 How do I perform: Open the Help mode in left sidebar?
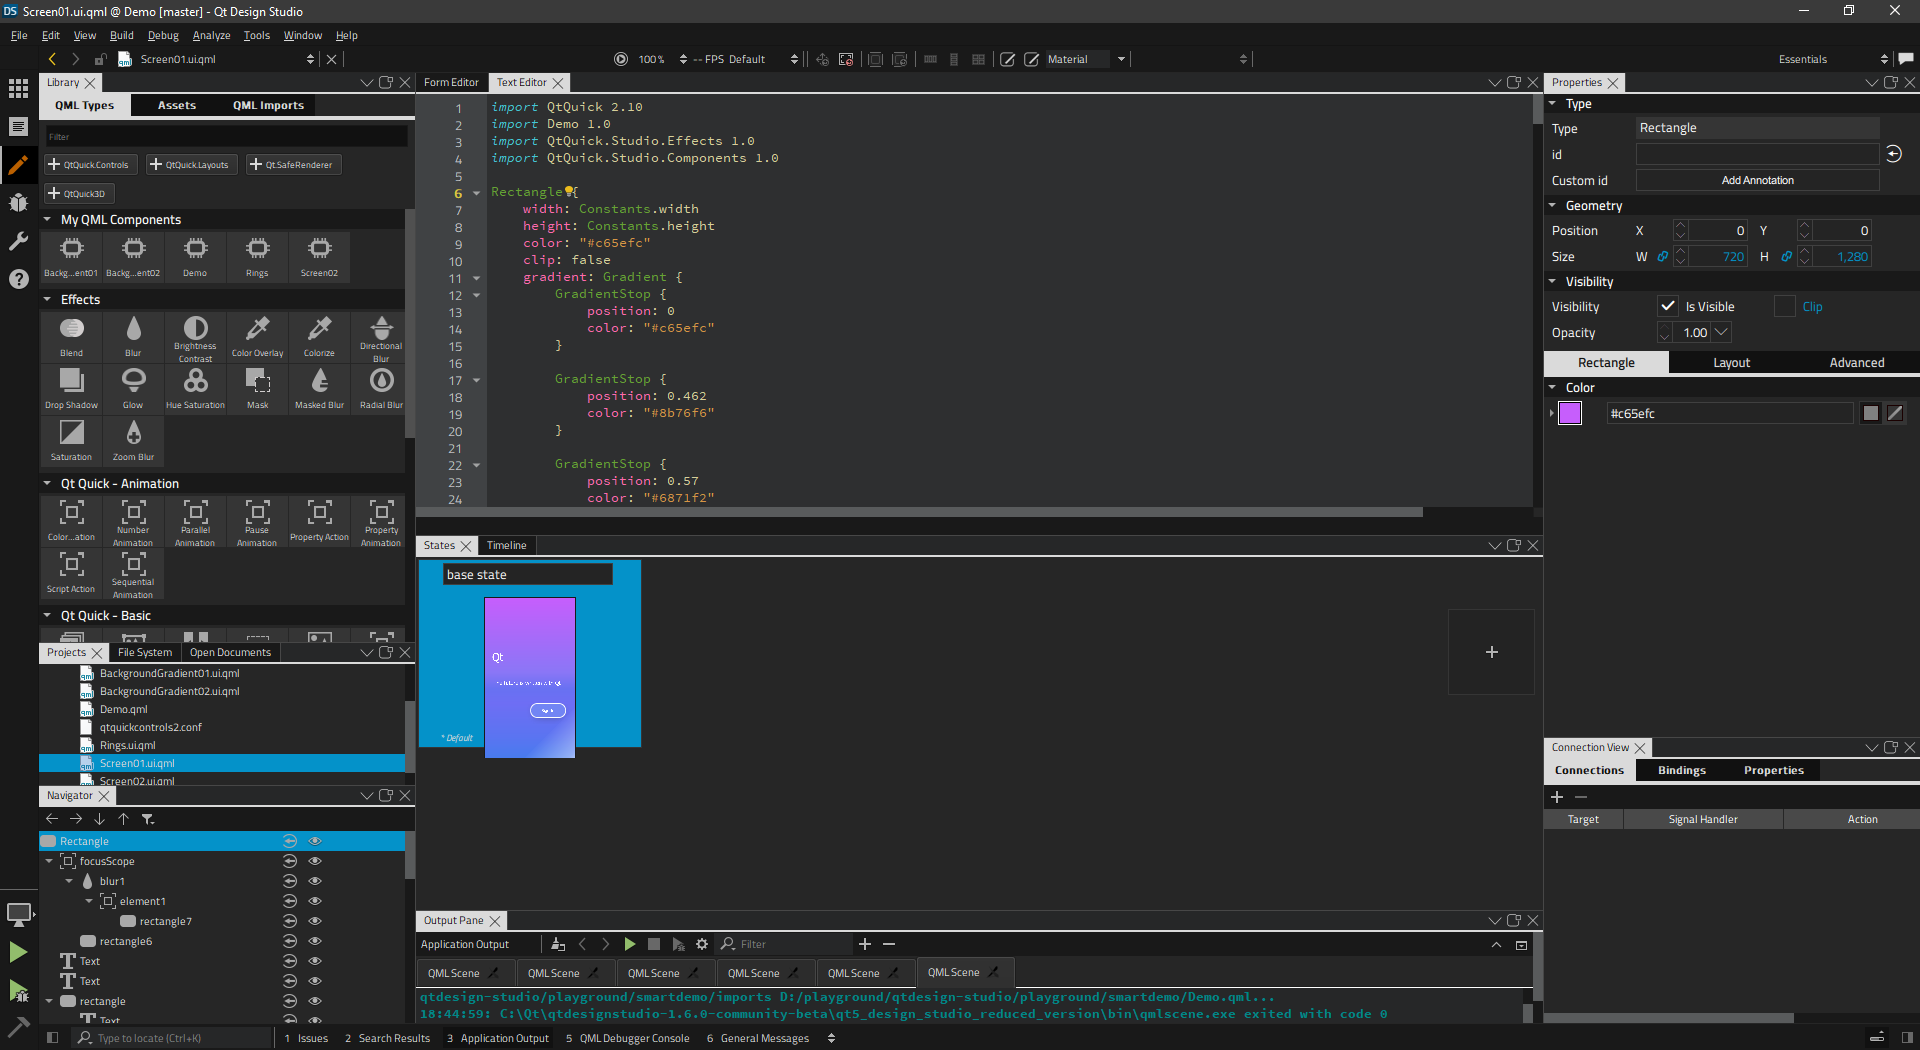click(18, 279)
